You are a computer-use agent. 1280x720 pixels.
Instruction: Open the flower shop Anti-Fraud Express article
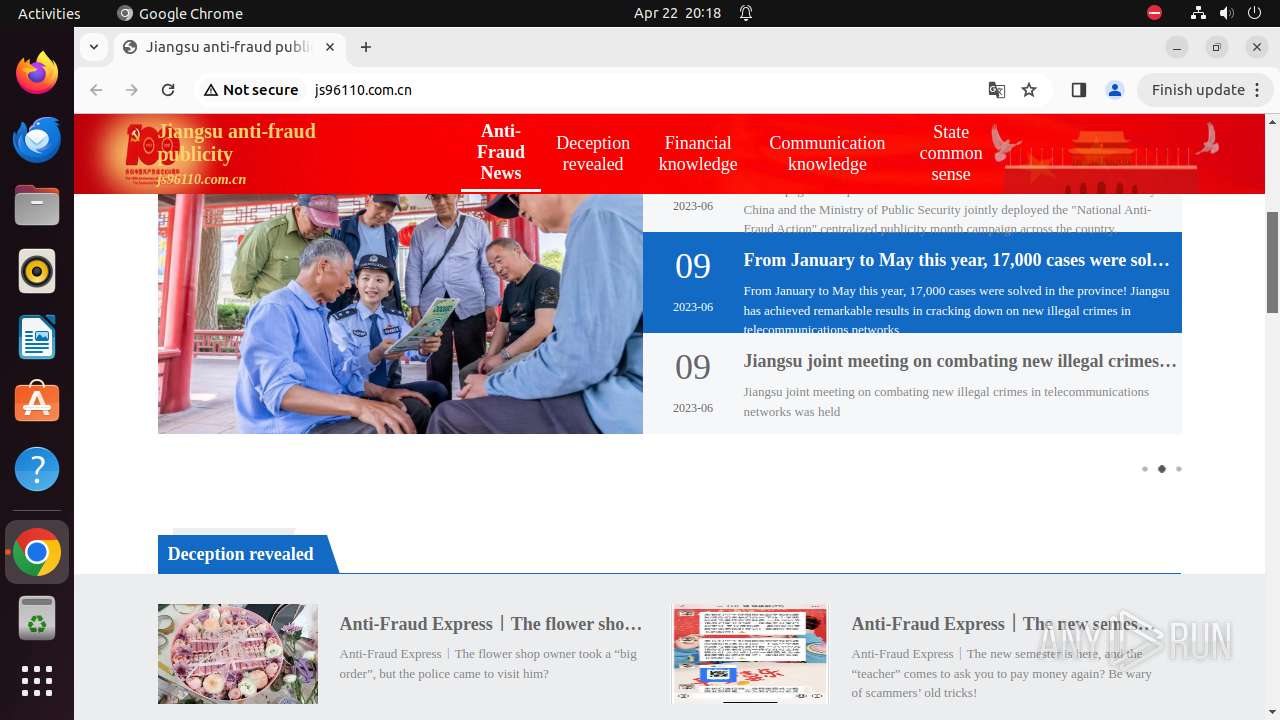point(491,624)
